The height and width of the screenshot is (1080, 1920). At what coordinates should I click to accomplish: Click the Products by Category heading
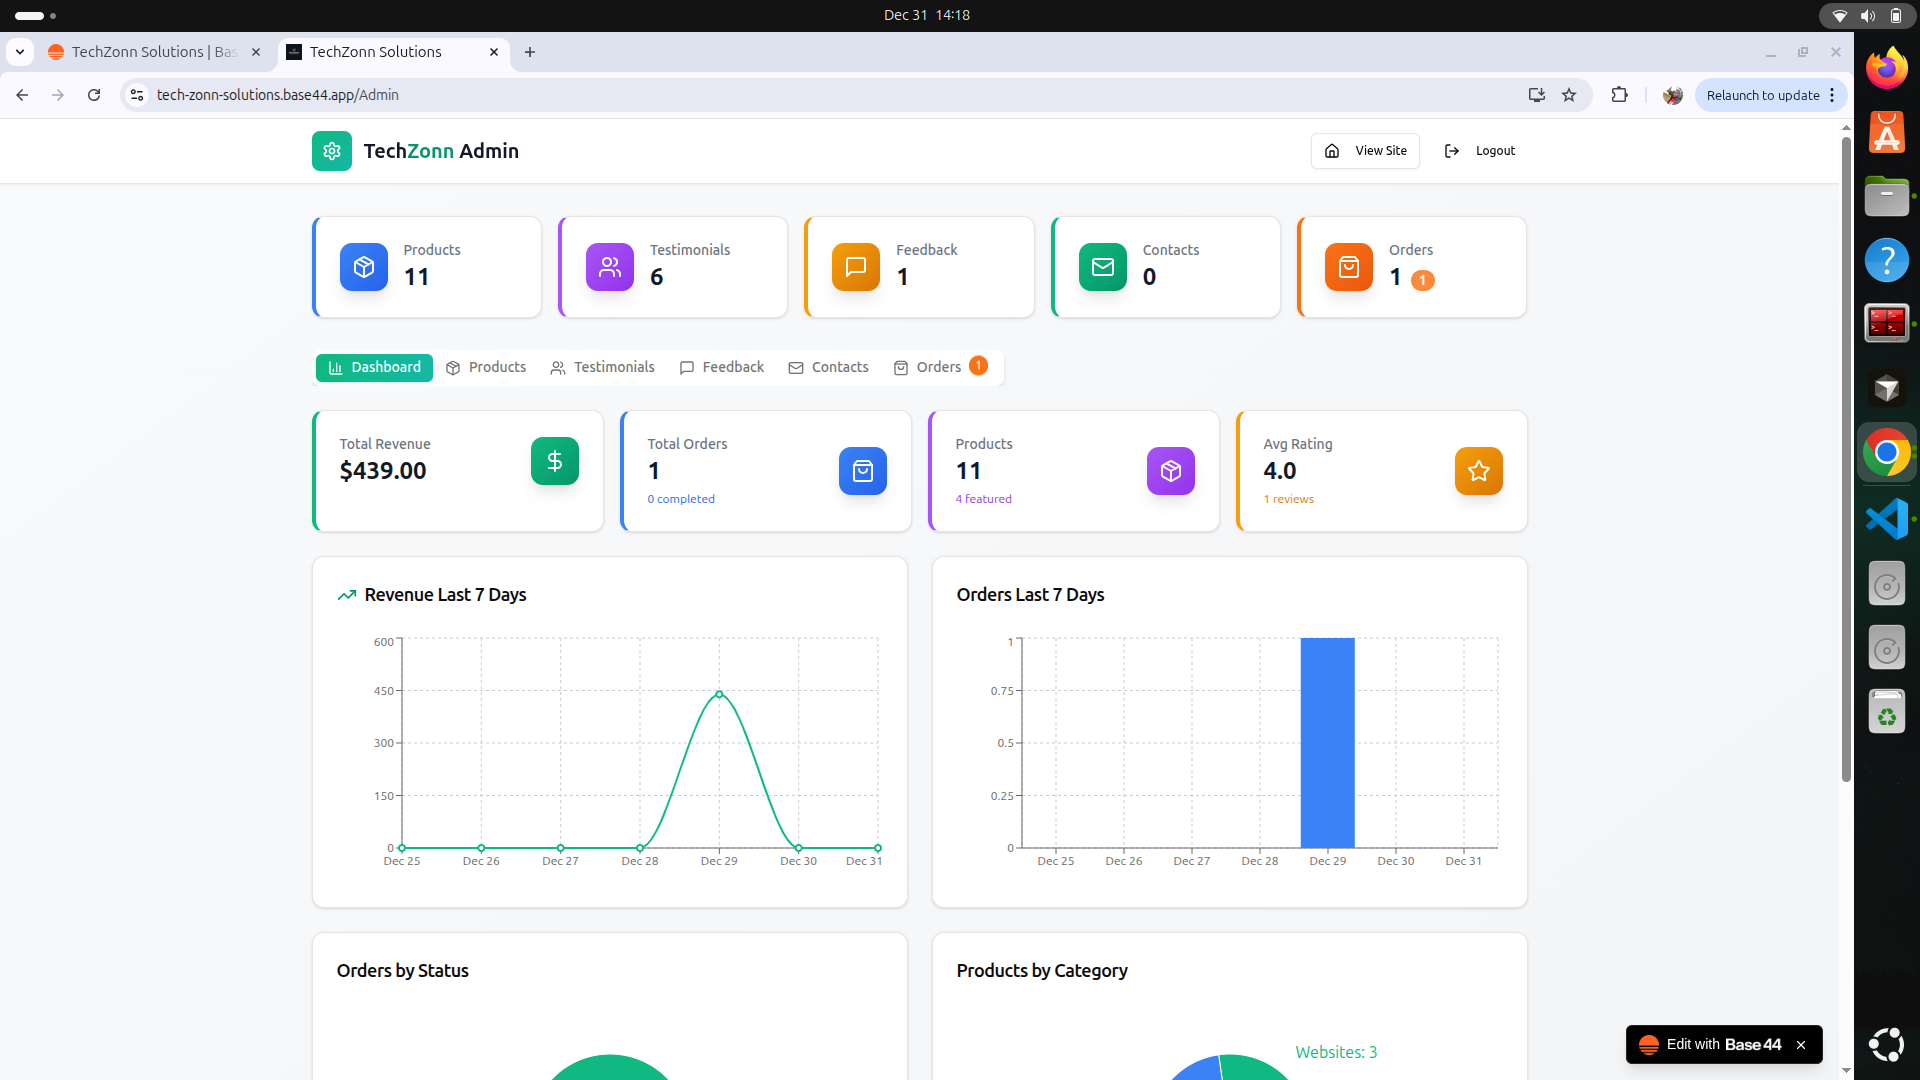click(1042, 971)
